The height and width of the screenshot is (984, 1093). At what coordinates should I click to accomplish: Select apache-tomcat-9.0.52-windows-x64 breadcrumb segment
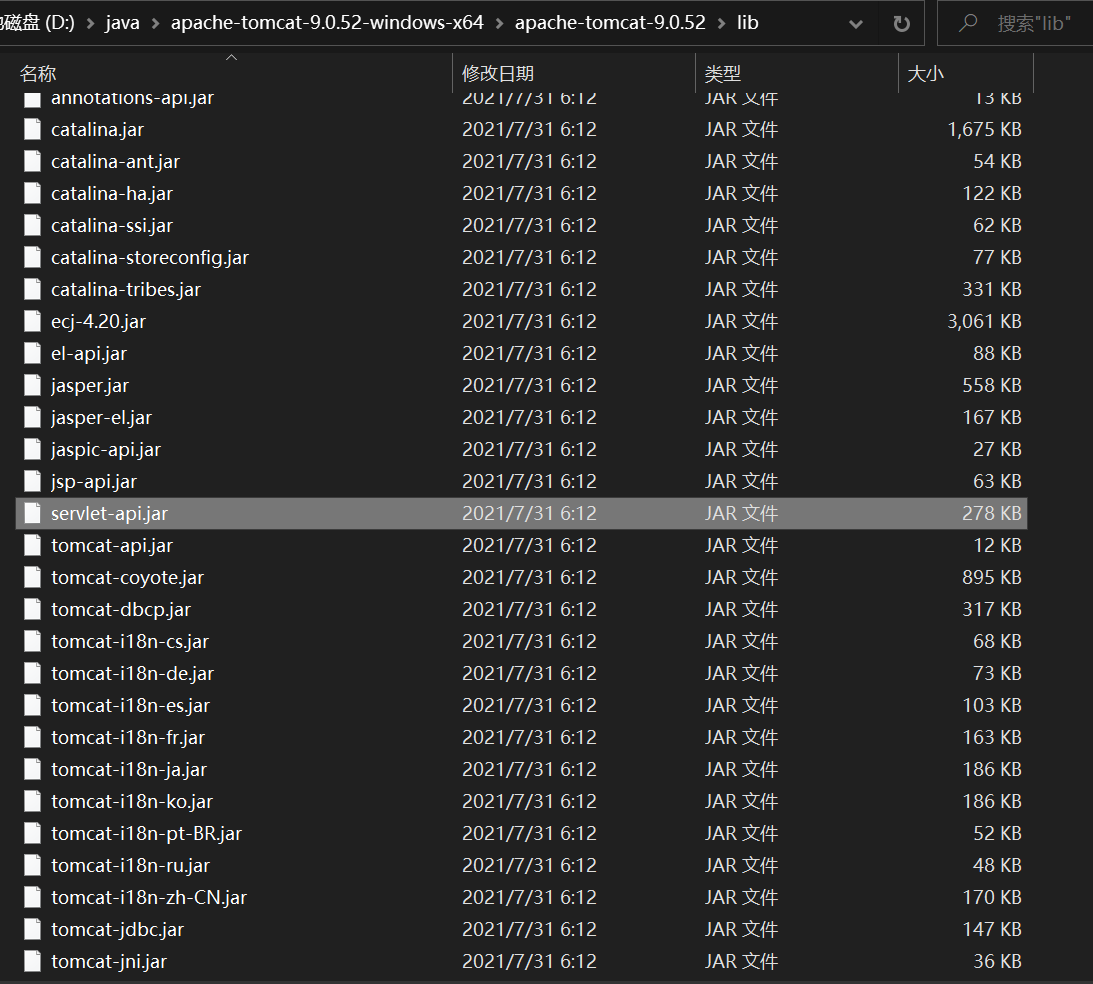pyautogui.click(x=327, y=23)
